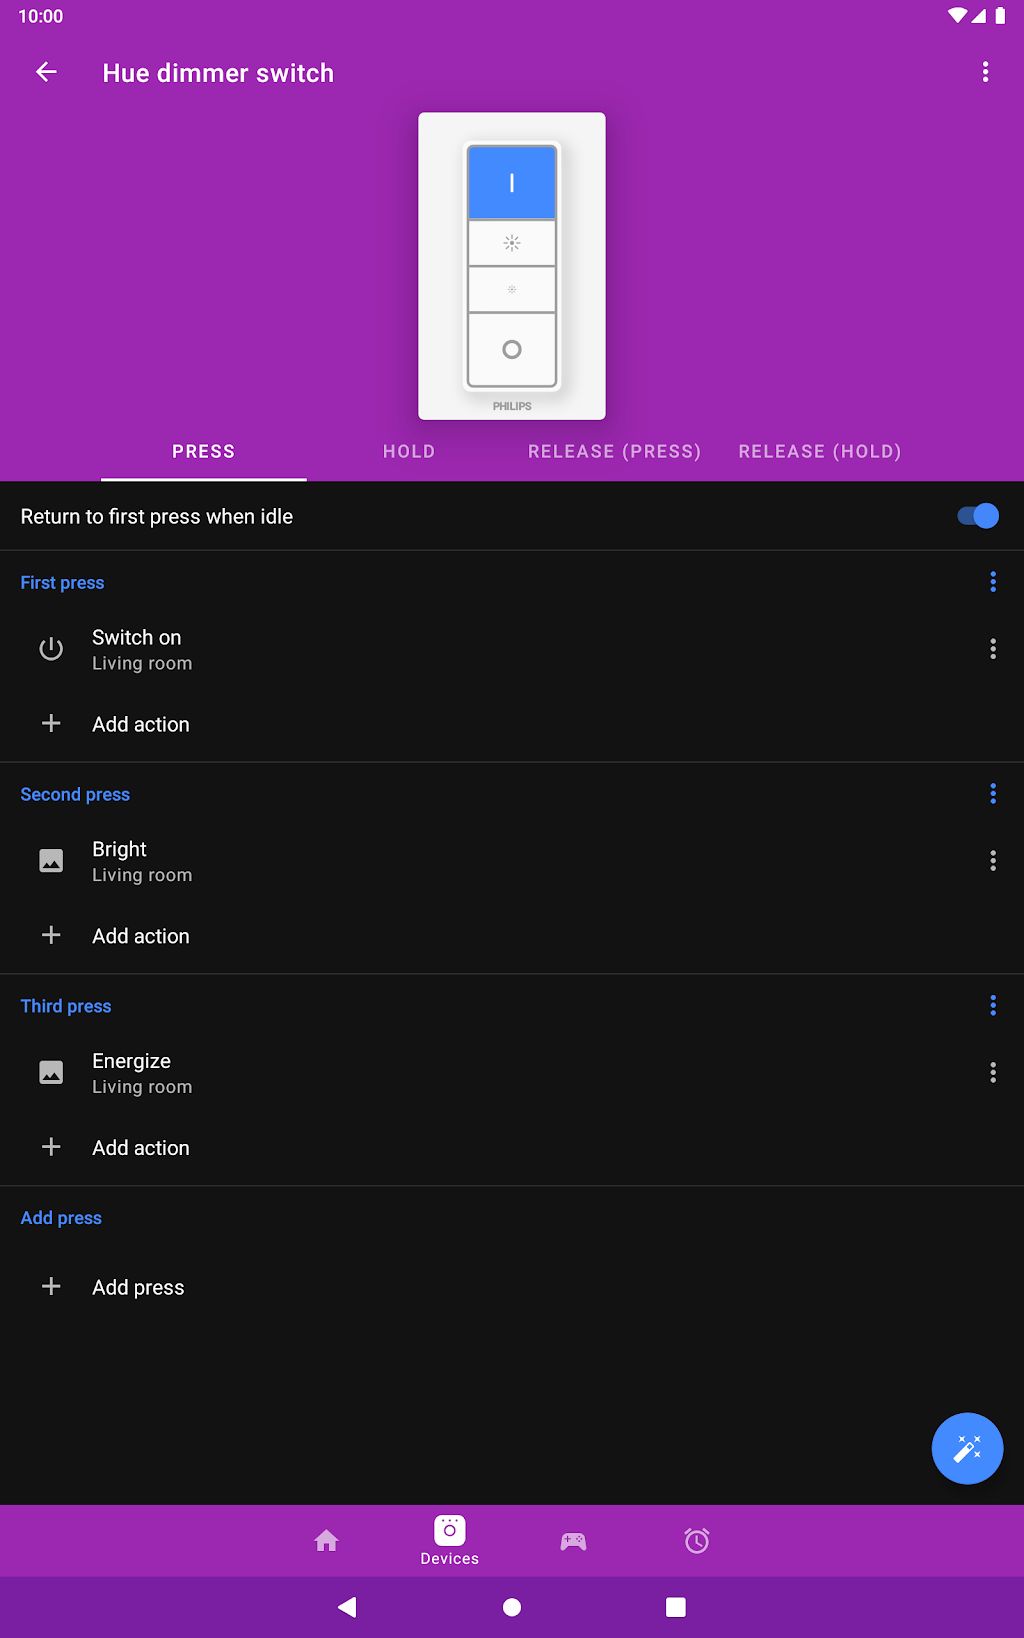Select the Switch on Living room action
The width and height of the screenshot is (1024, 1638).
point(512,650)
